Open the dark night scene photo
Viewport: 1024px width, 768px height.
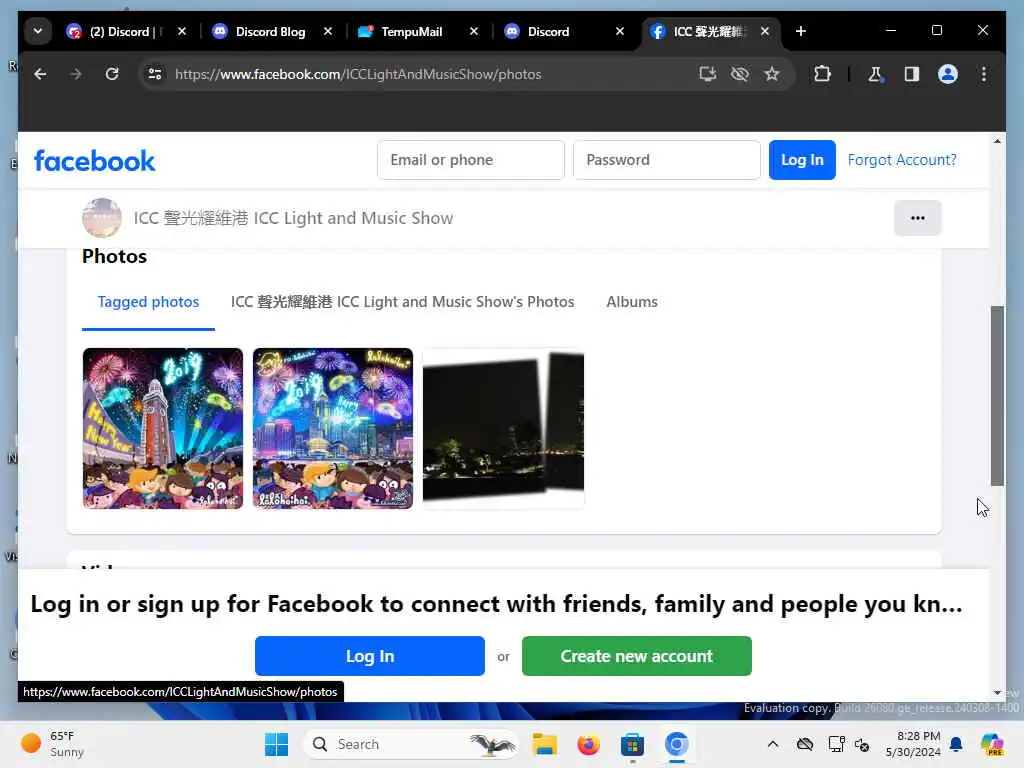(504, 428)
